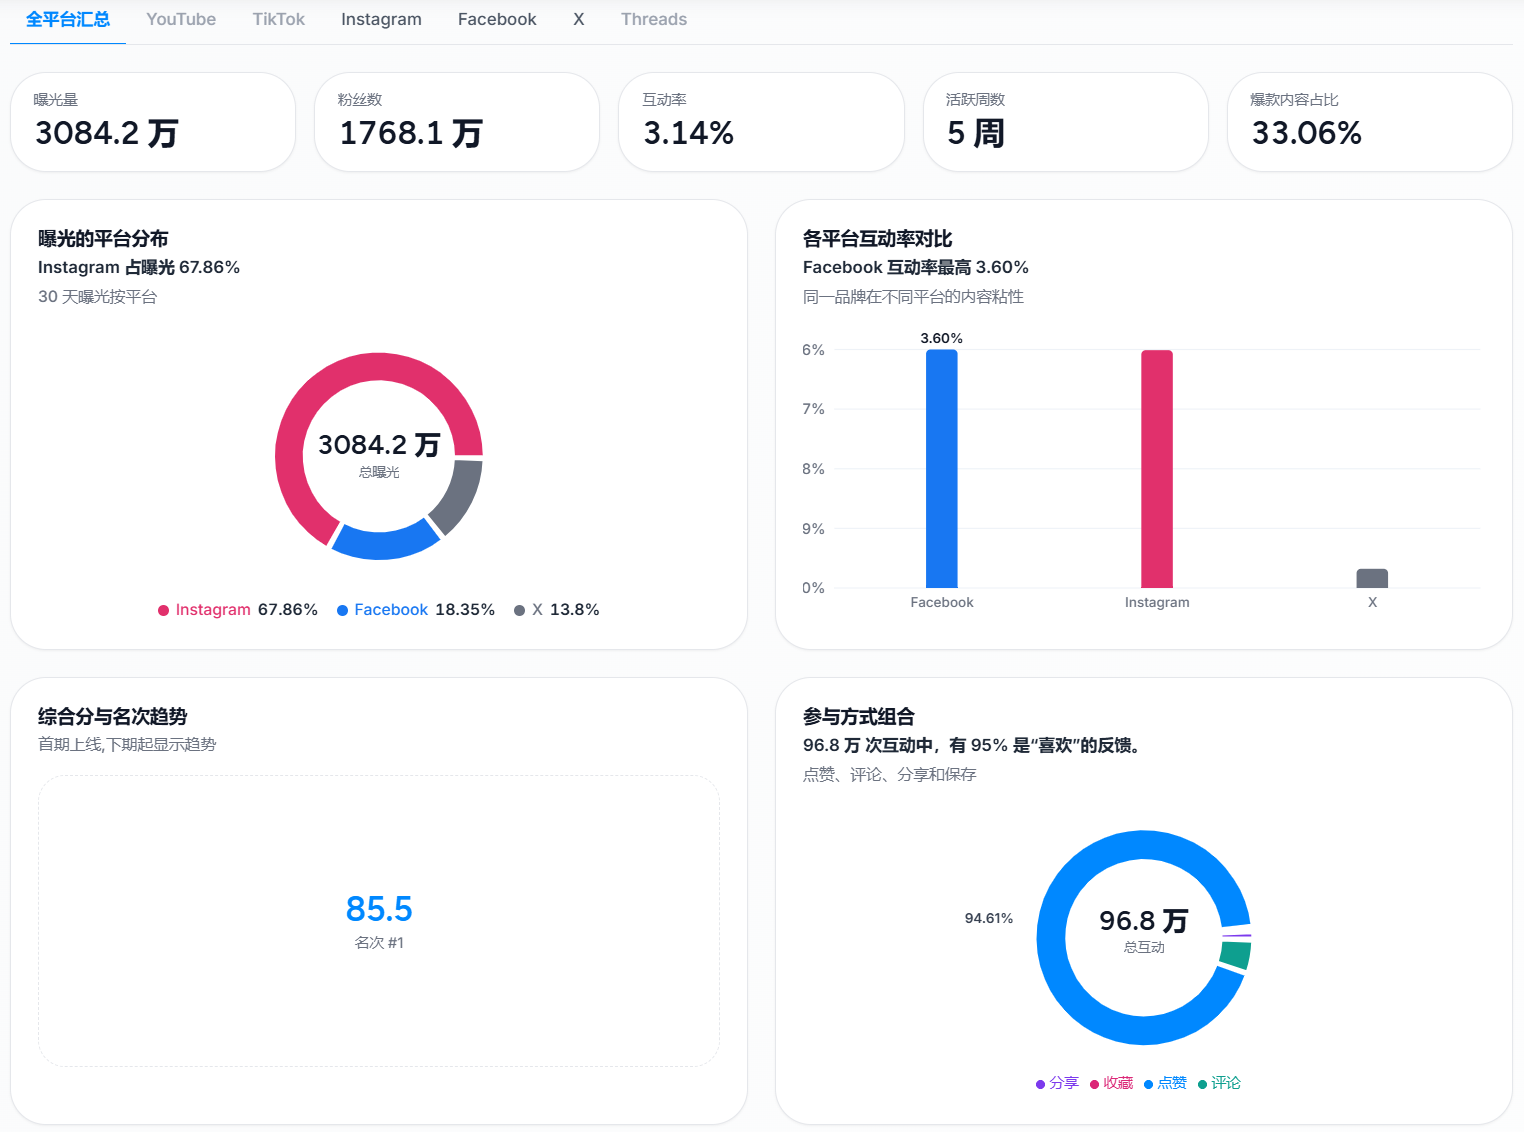Click the 综合分与名次趋势 panel title
This screenshot has height=1132, width=1524.
[x=113, y=717]
